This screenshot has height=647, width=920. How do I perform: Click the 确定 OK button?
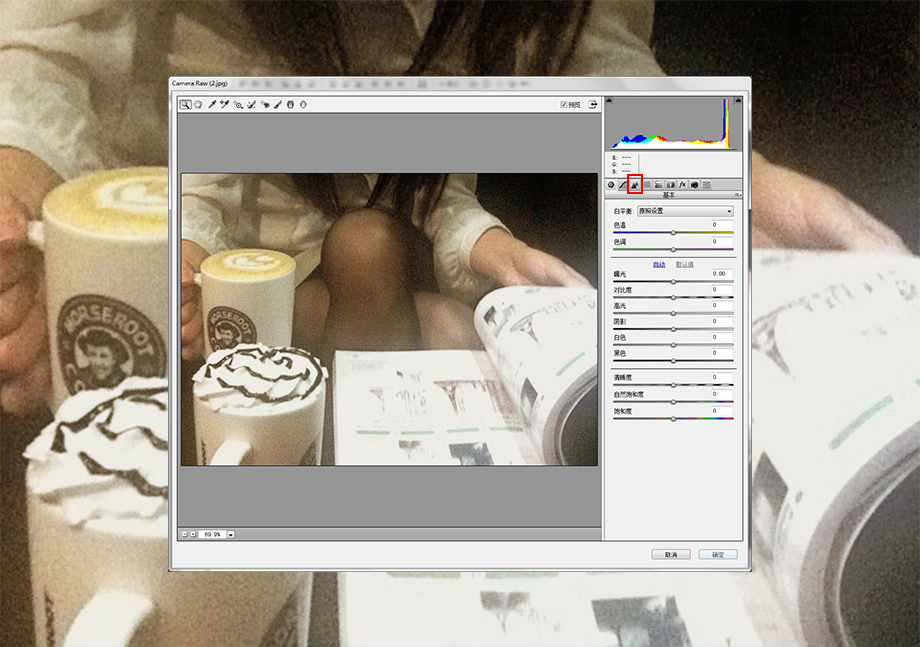click(718, 554)
